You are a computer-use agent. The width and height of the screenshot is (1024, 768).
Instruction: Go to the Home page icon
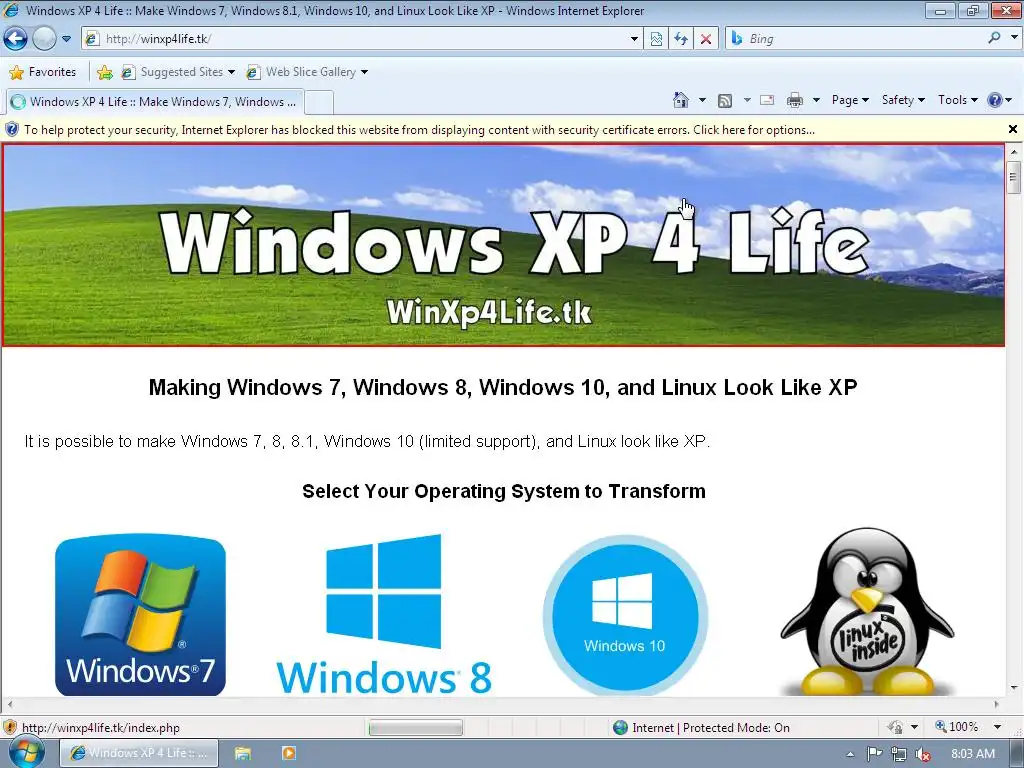coord(681,100)
